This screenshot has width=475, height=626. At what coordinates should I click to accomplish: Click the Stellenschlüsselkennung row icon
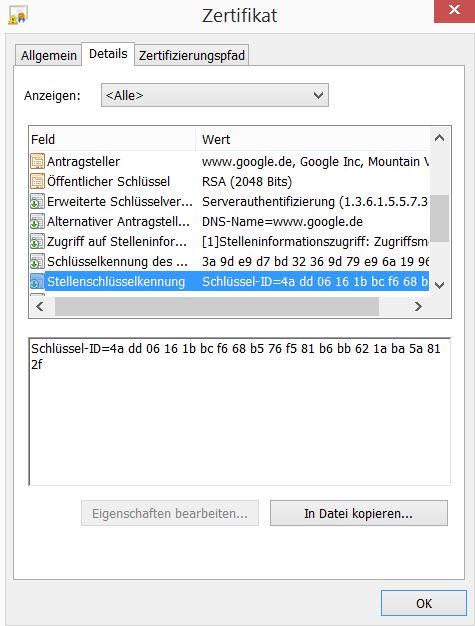pyautogui.click(x=37, y=281)
